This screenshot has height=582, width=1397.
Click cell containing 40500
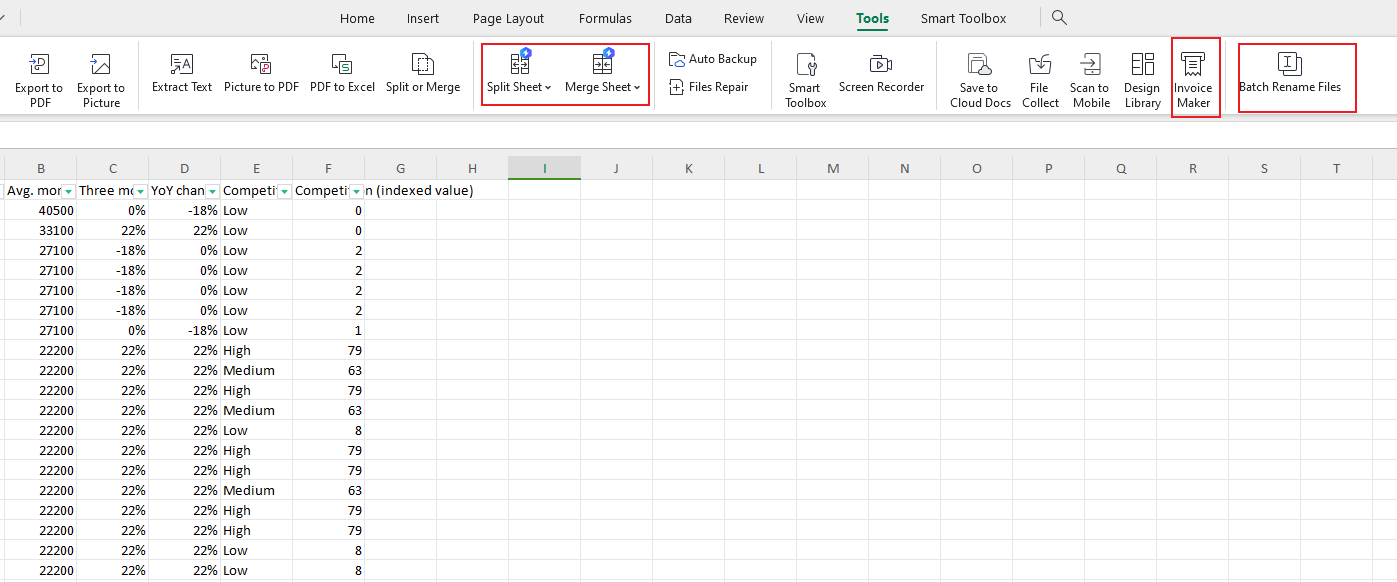tap(40, 211)
